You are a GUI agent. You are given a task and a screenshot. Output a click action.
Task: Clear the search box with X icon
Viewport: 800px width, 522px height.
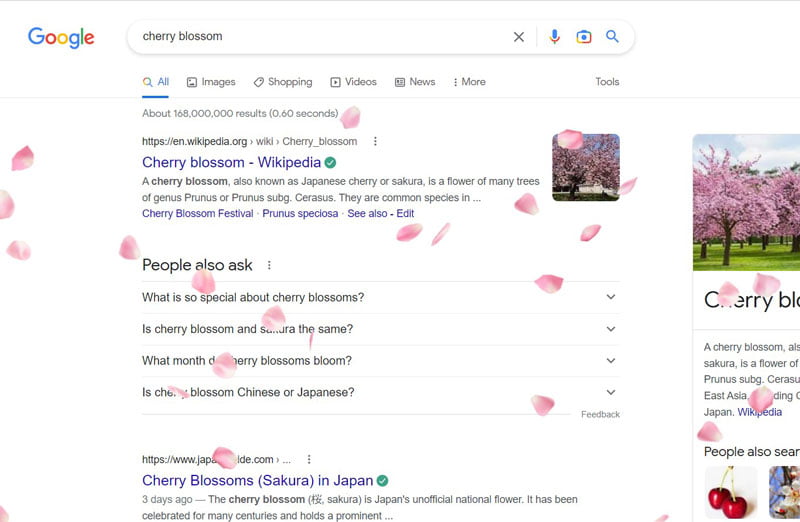click(518, 37)
